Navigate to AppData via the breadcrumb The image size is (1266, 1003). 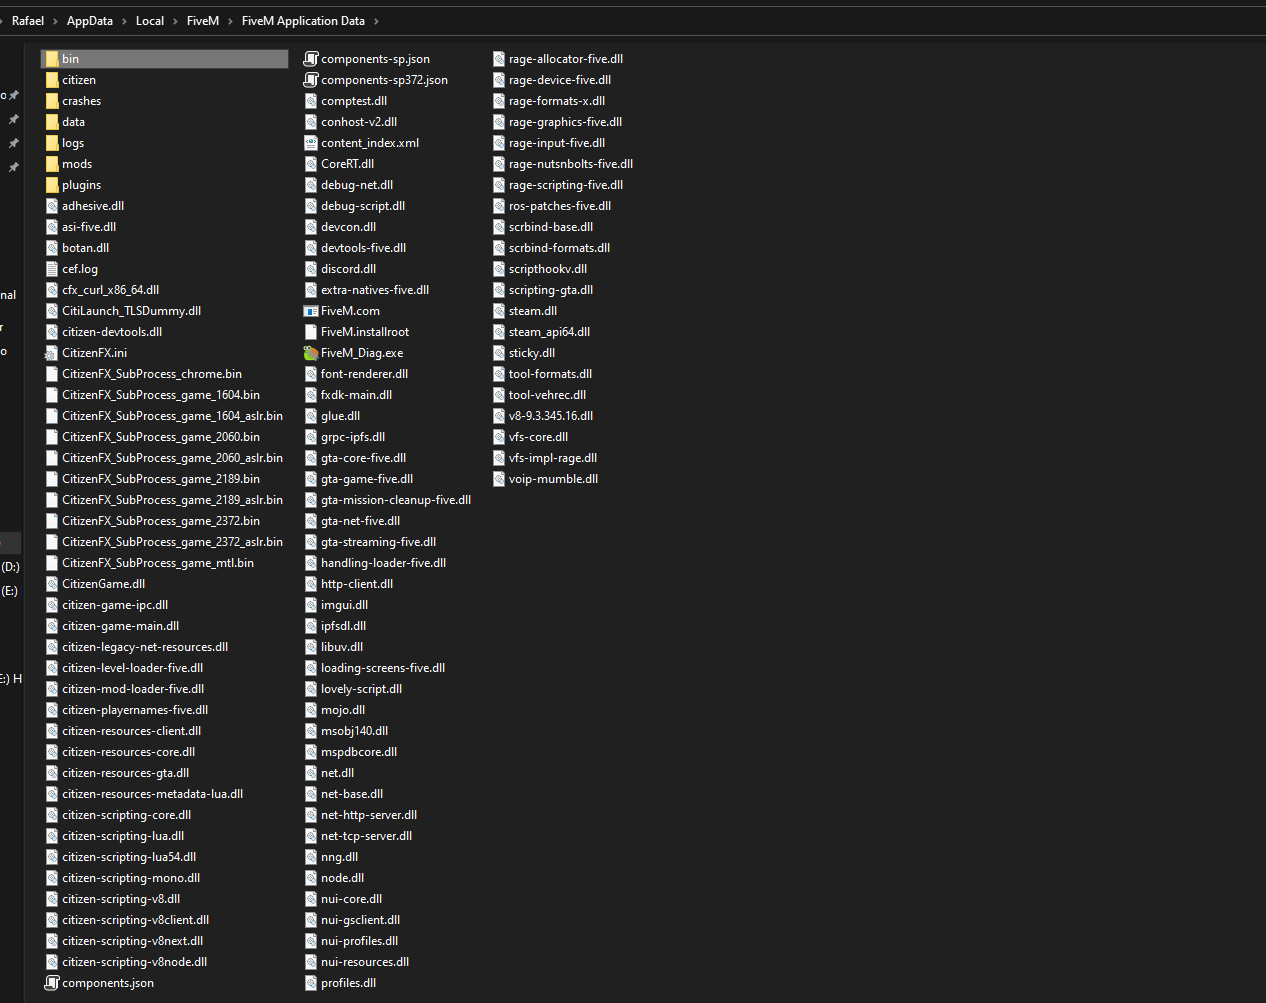(88, 20)
